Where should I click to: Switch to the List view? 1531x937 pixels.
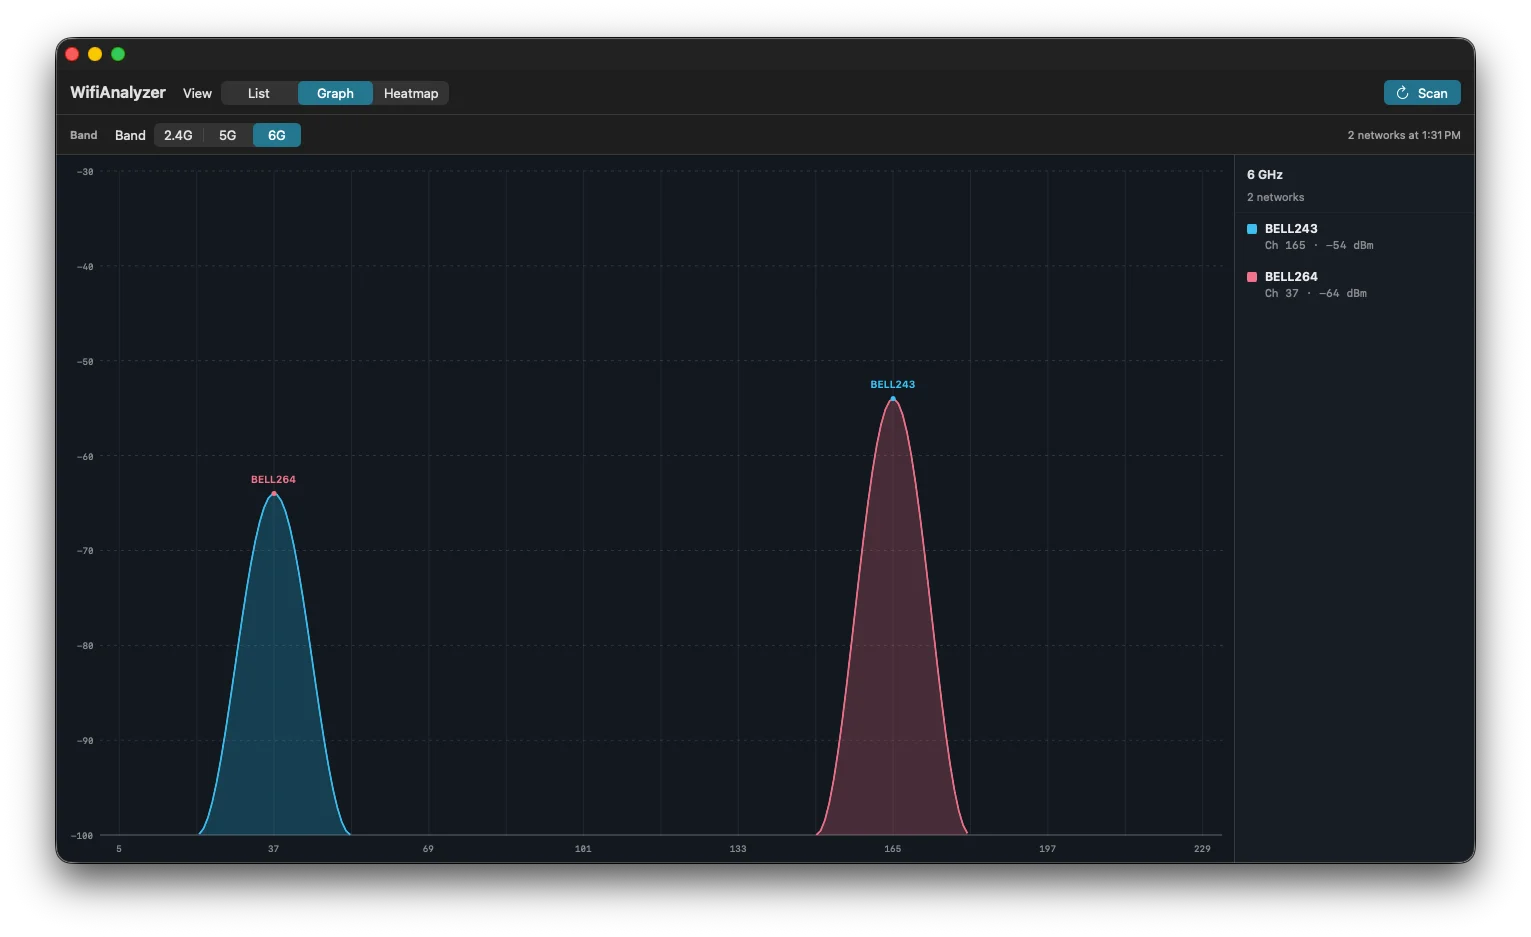tap(259, 93)
